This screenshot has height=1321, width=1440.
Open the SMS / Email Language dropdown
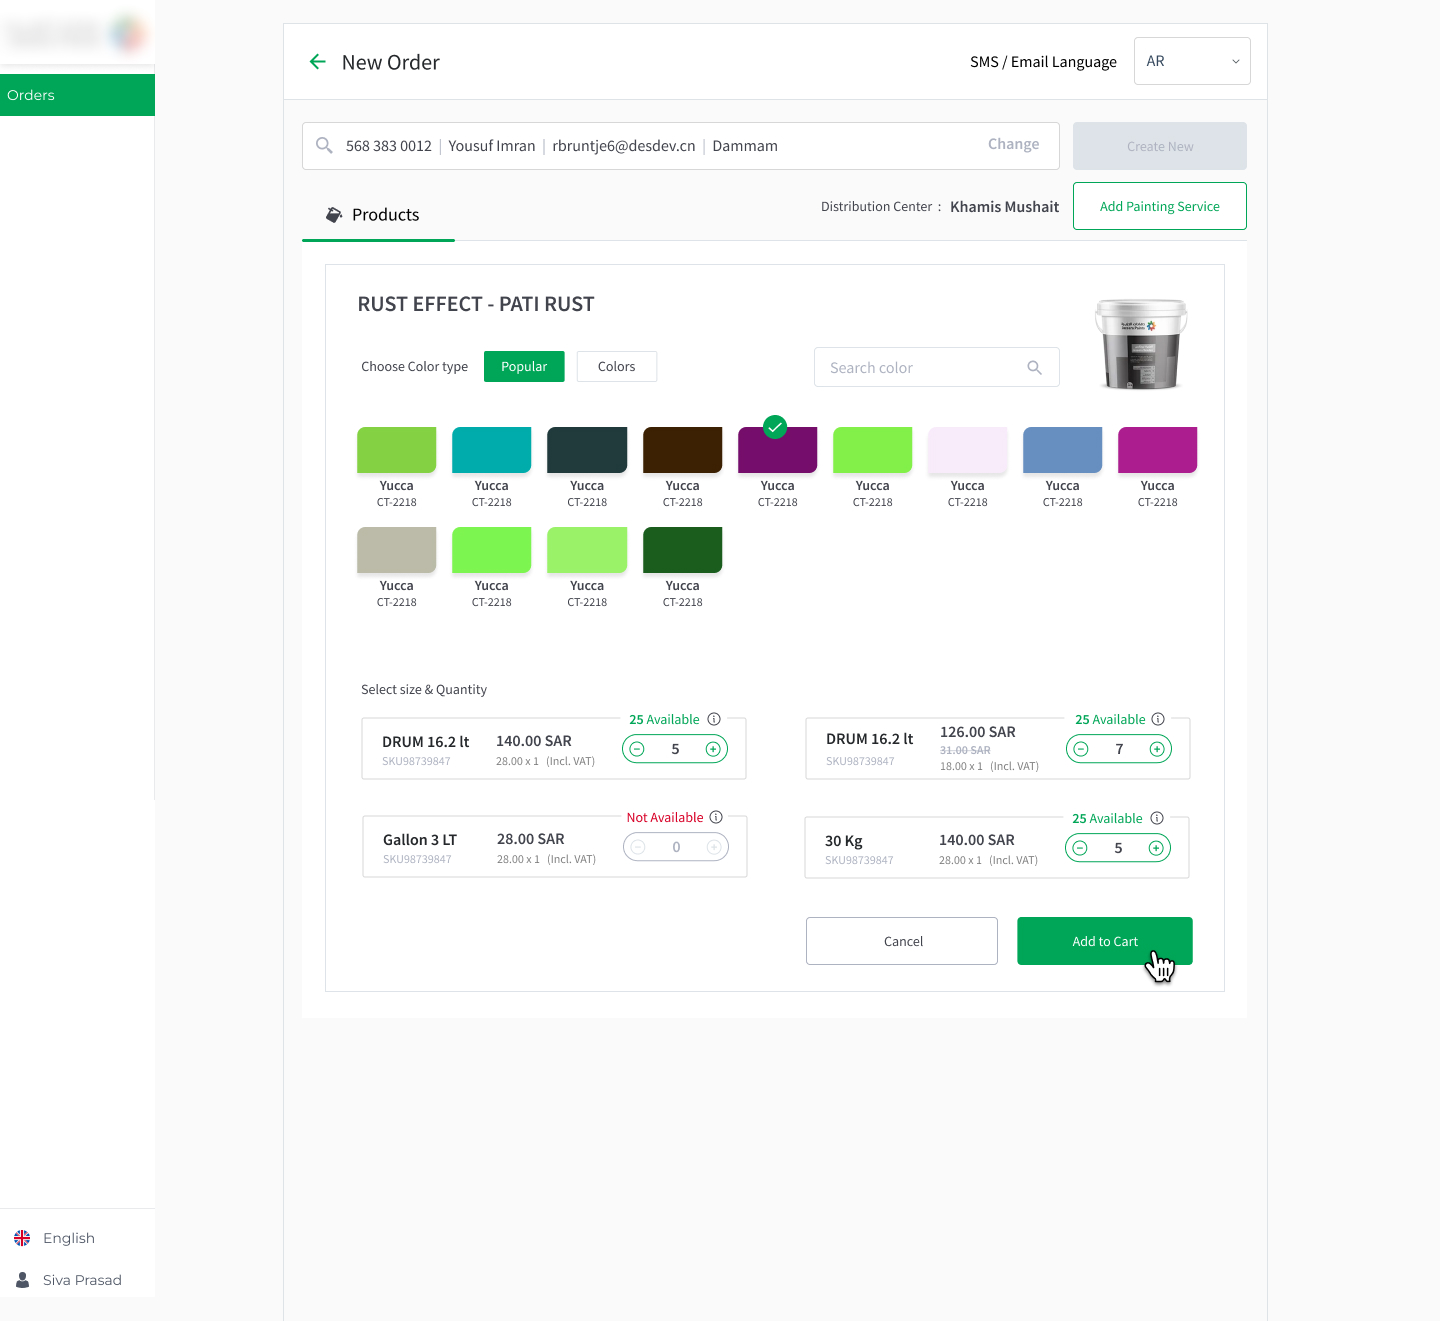coord(1191,61)
